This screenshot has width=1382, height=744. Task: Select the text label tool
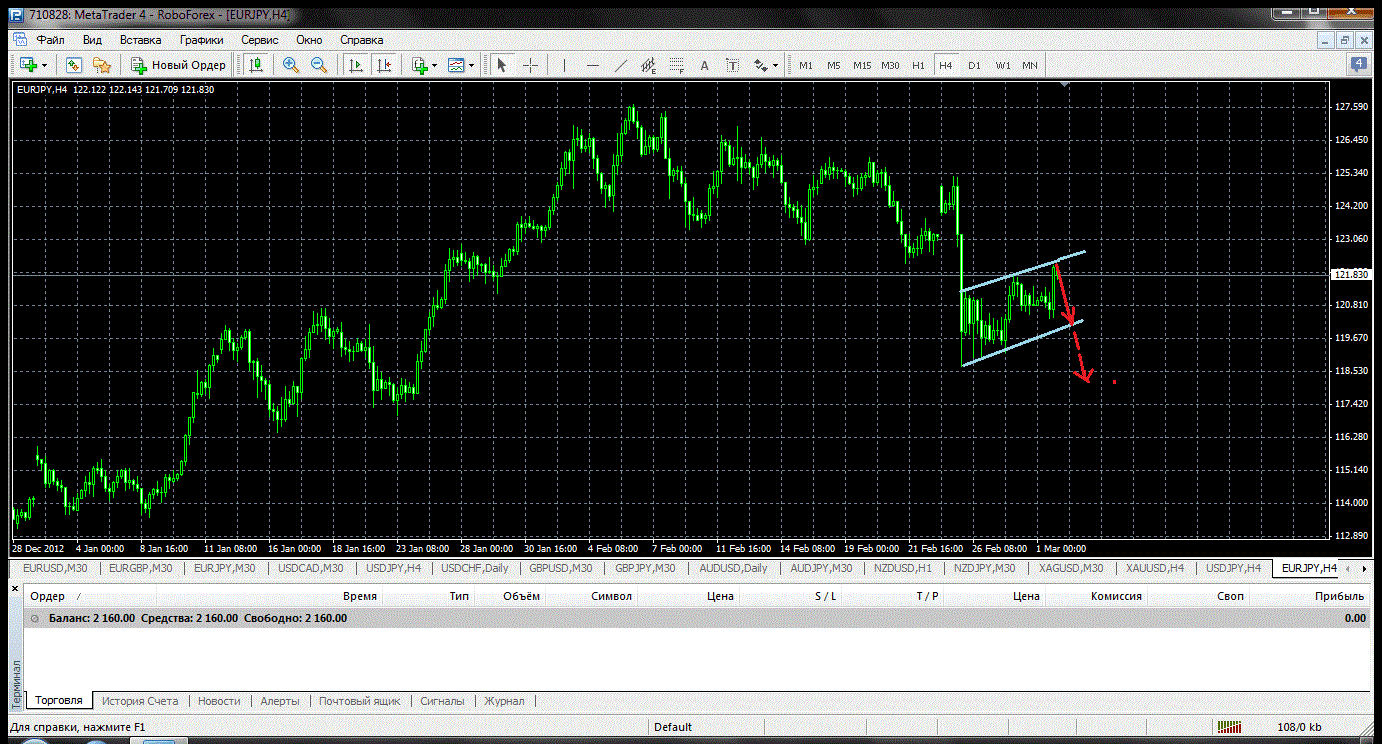[x=732, y=65]
